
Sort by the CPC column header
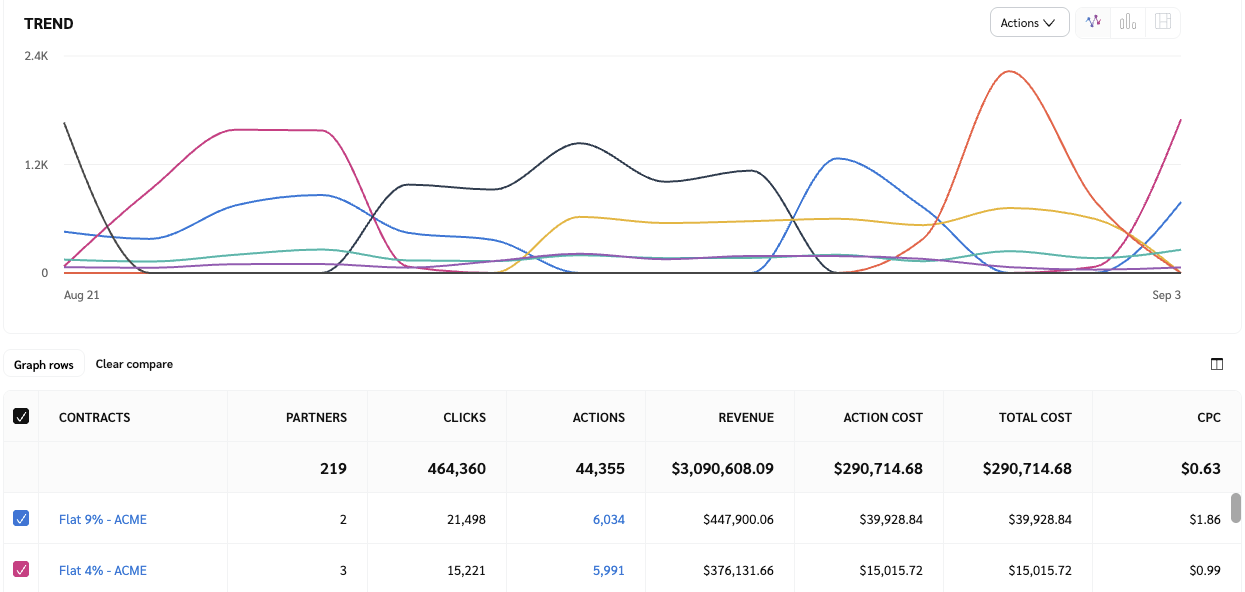(x=1207, y=417)
